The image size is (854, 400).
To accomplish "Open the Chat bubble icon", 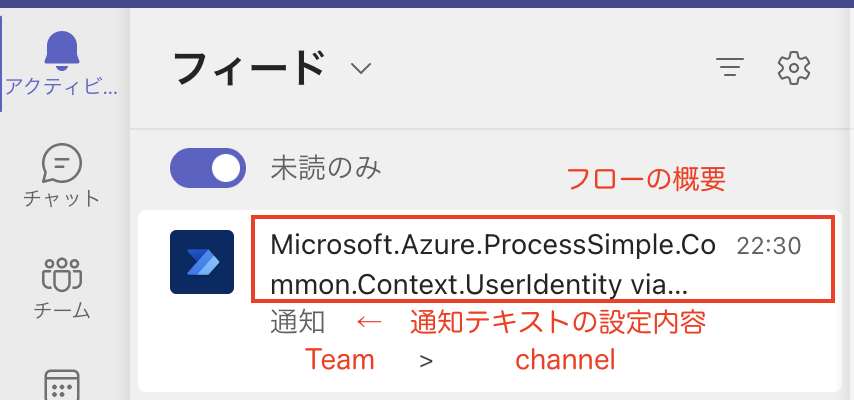I will 62,163.
